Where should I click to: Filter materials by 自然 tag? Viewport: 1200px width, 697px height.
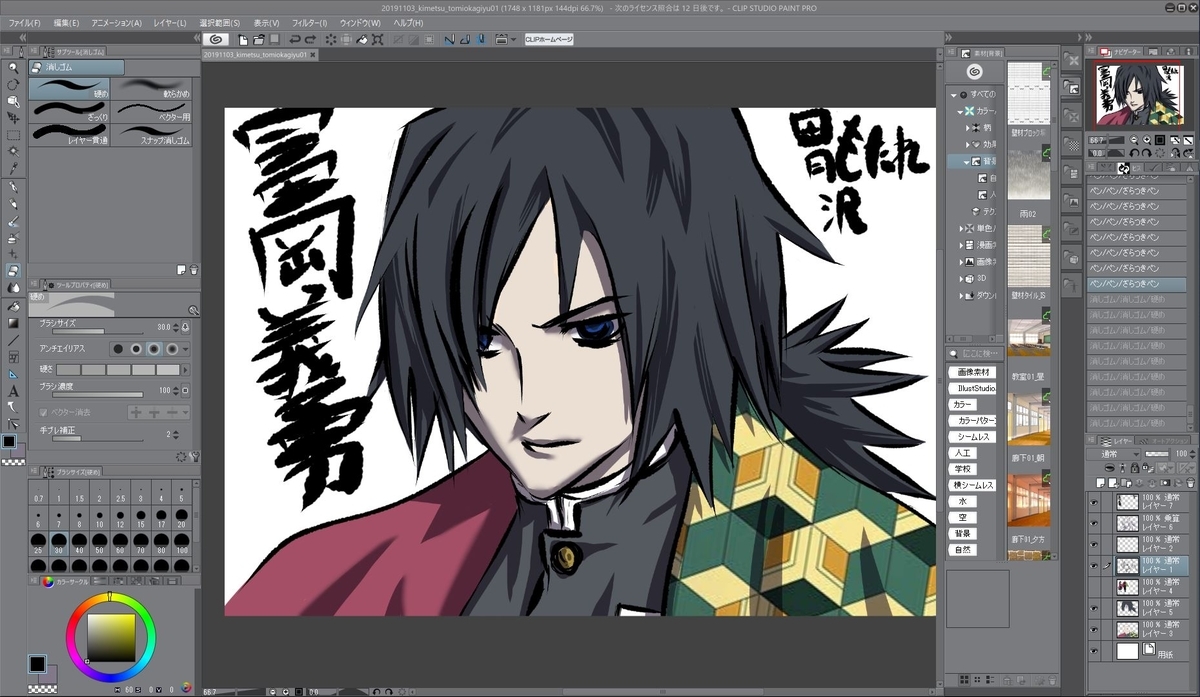coord(963,550)
